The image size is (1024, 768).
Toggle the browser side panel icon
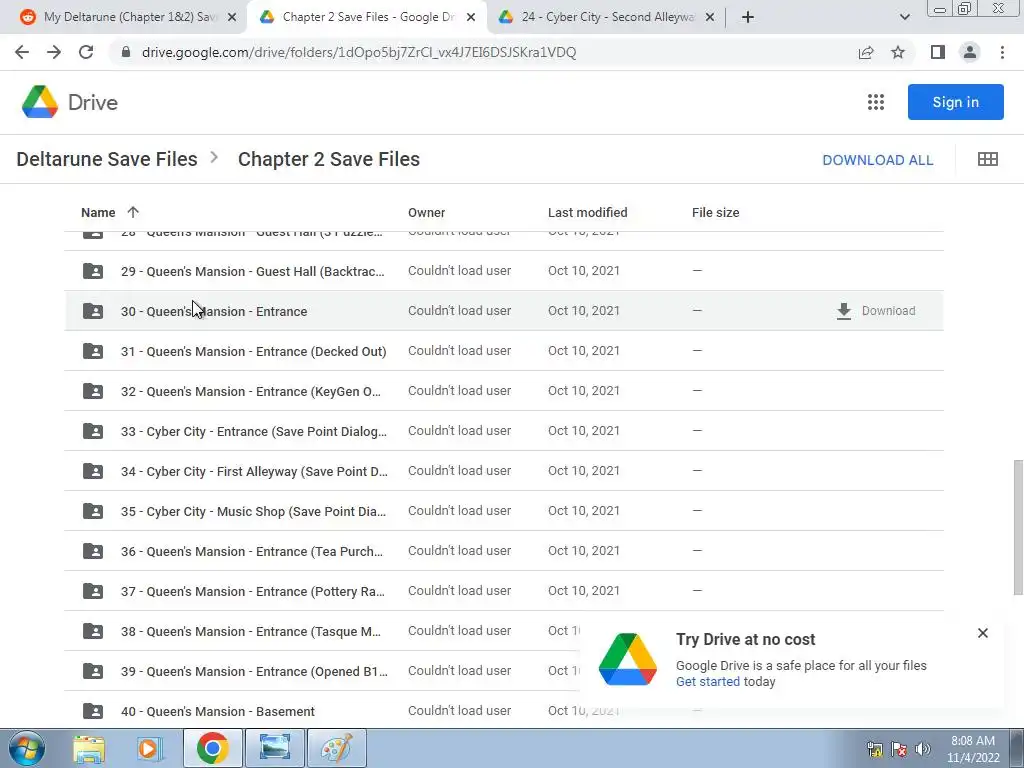point(938,52)
